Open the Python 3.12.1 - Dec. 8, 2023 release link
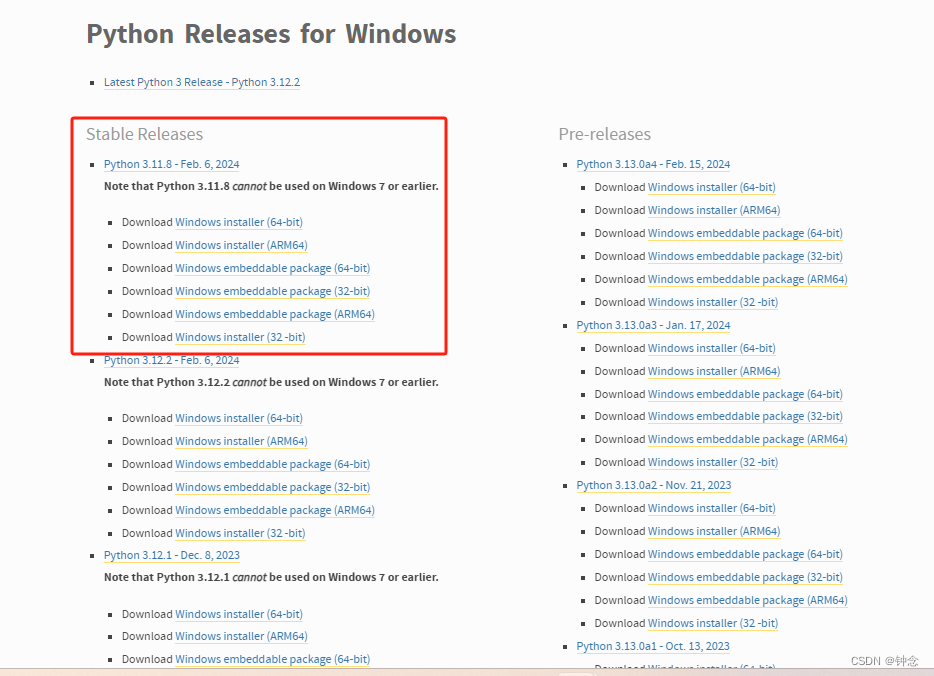Viewport: 934px width, 676px height. pos(172,556)
